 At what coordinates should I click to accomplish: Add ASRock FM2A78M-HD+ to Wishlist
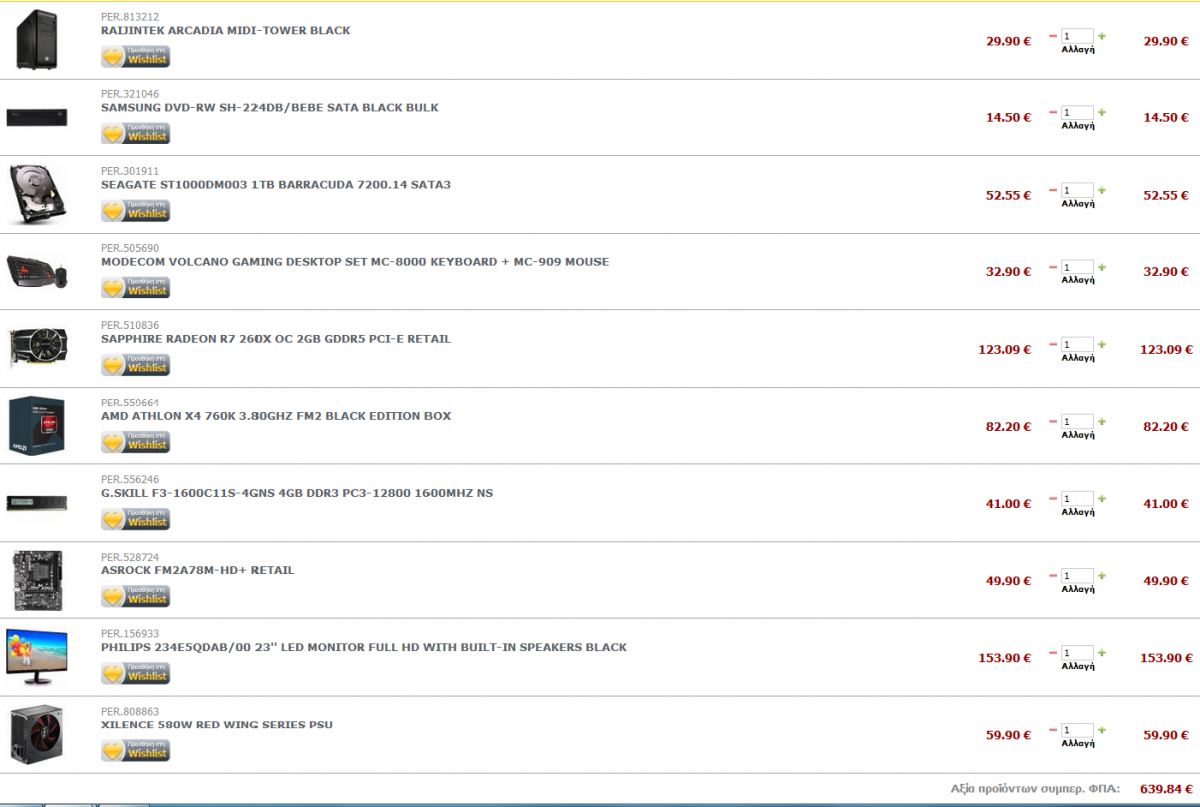pos(136,597)
